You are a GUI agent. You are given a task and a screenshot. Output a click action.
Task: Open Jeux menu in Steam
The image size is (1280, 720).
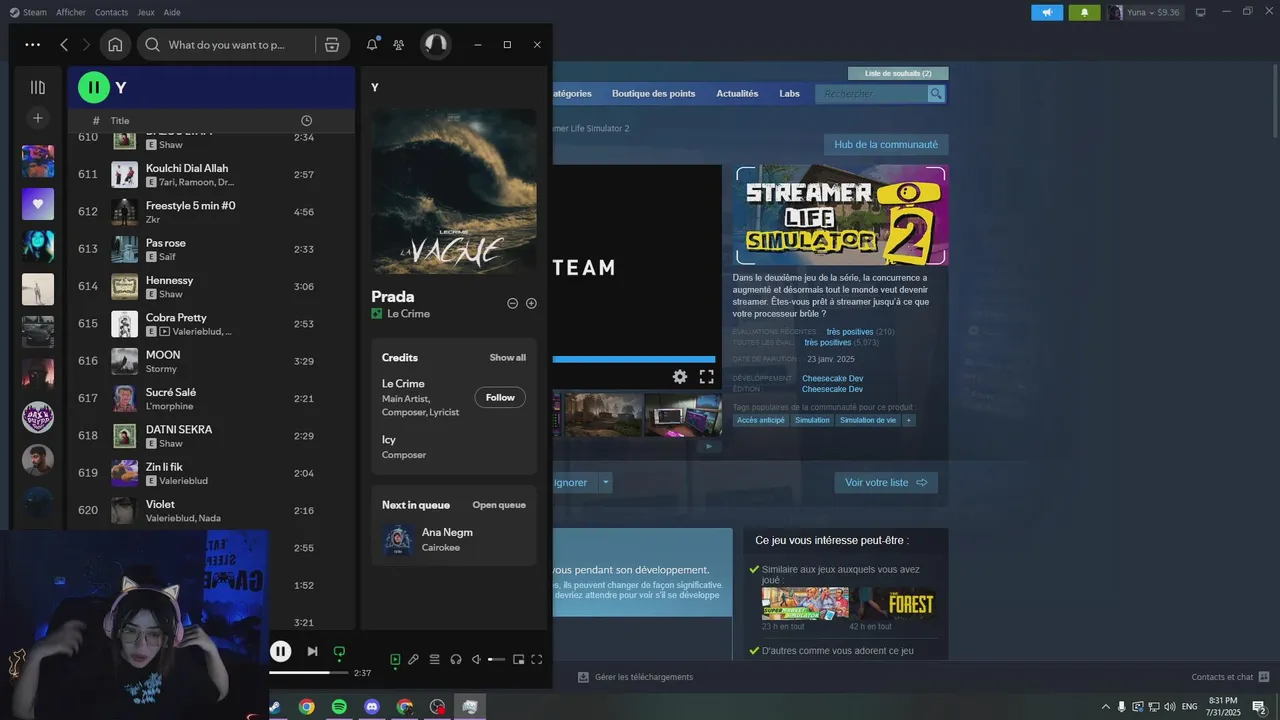click(x=146, y=12)
